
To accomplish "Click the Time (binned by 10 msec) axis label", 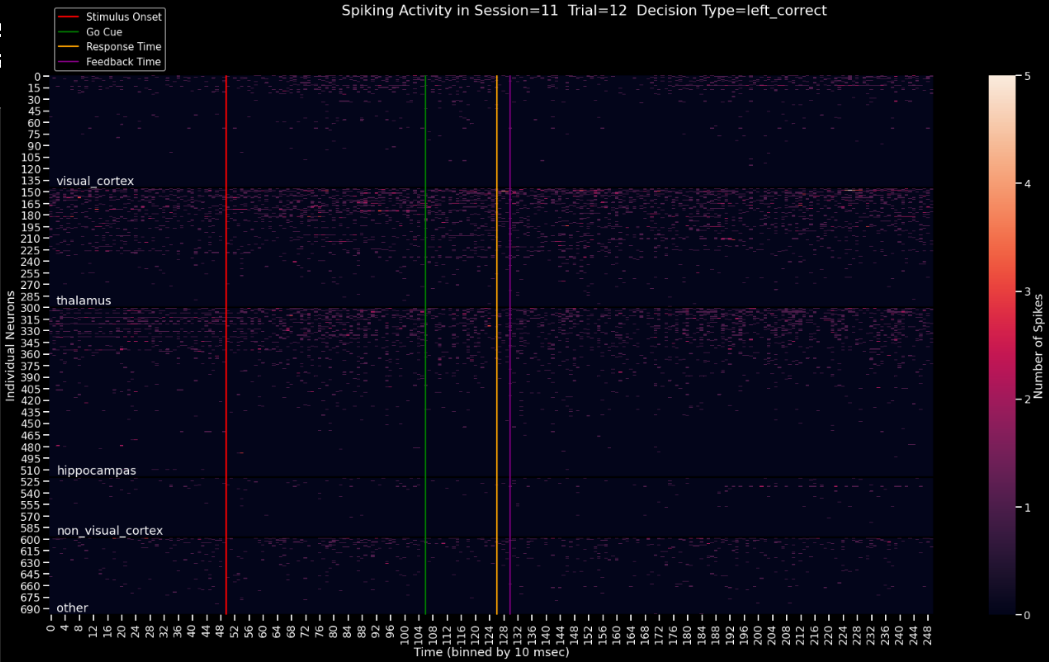I will [491, 652].
